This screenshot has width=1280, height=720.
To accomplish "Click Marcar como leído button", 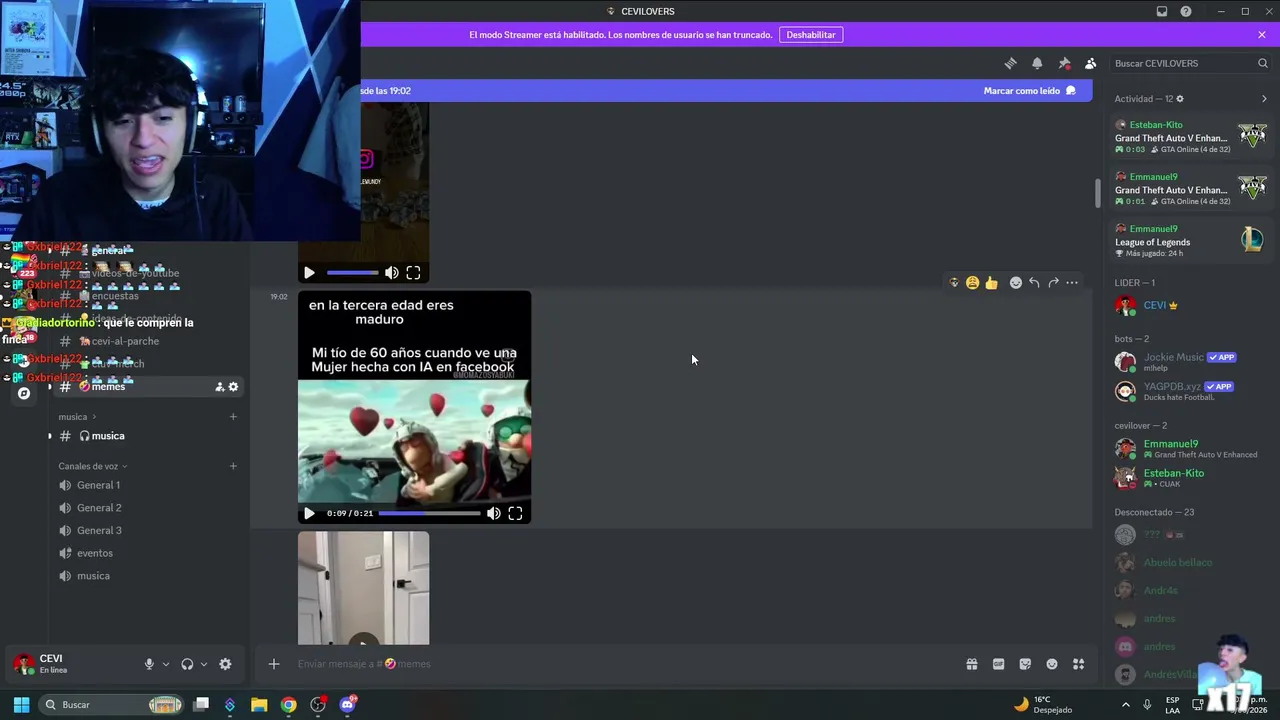I will click(x=1029, y=90).
